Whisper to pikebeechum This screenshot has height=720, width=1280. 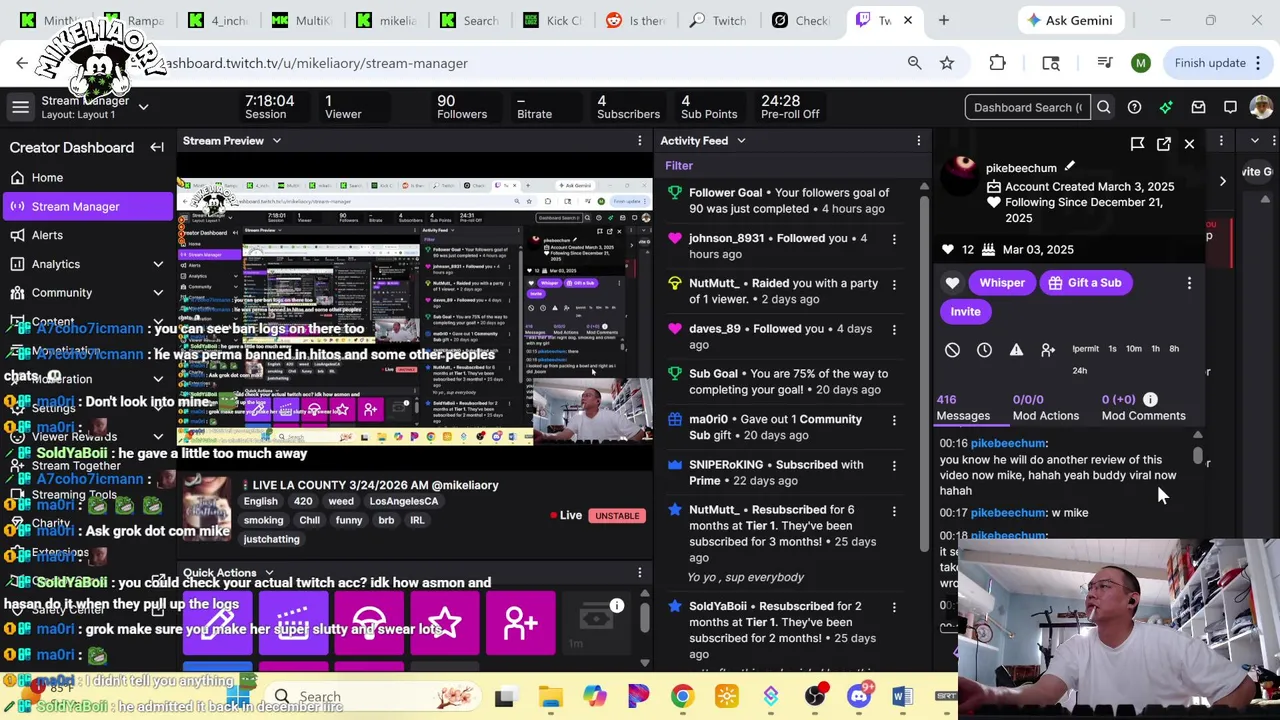(1002, 283)
